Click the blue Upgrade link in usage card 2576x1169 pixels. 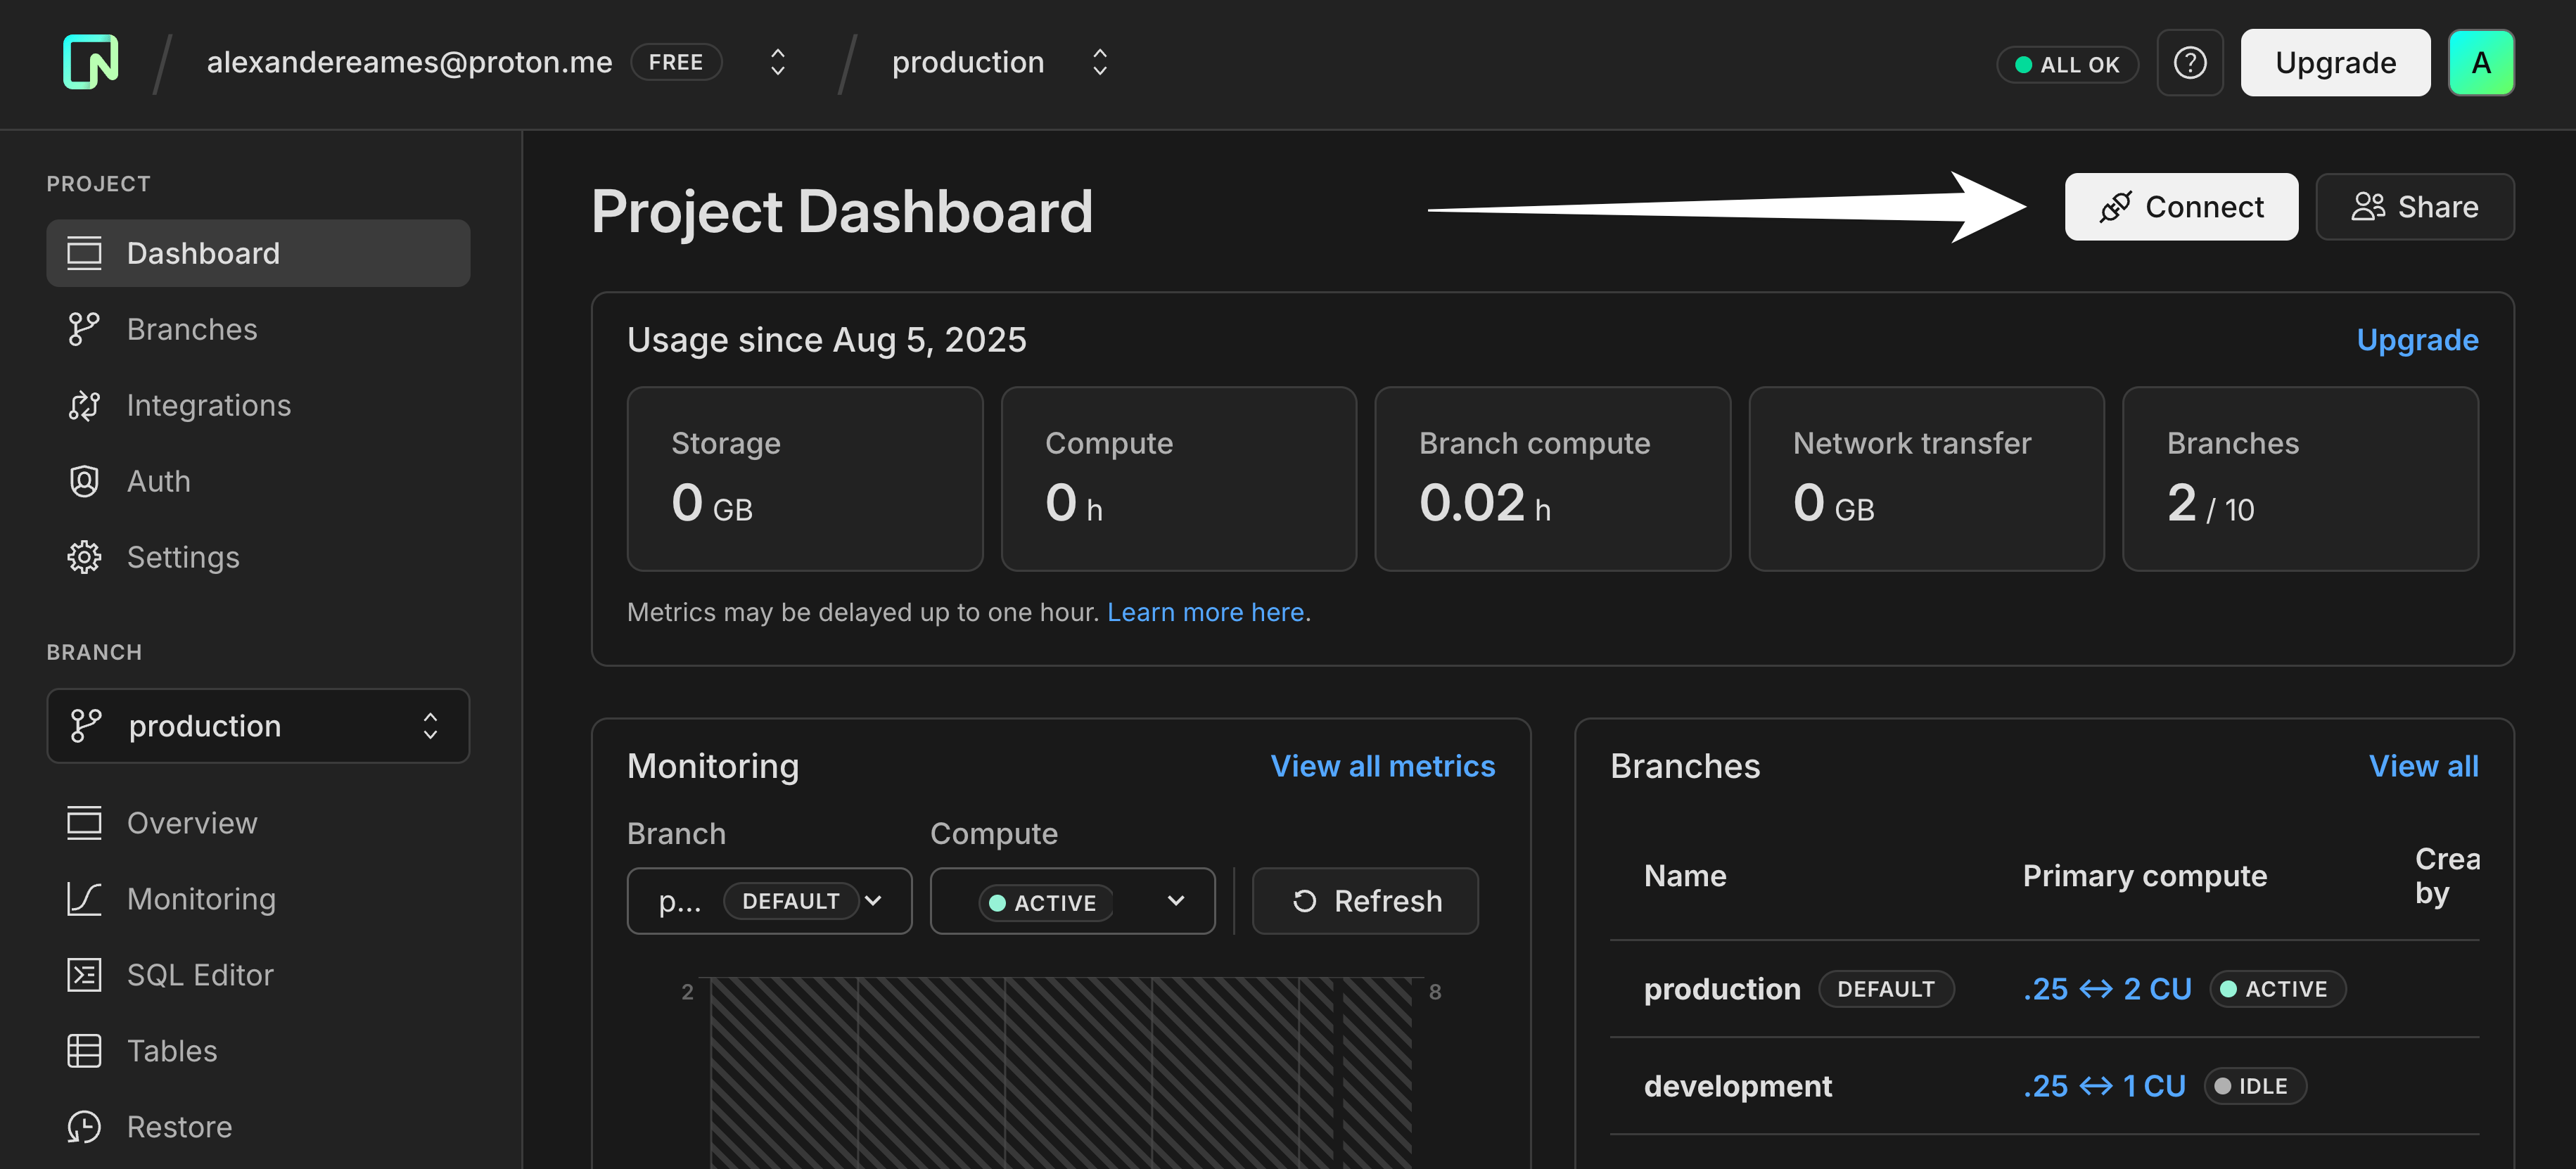click(2417, 340)
